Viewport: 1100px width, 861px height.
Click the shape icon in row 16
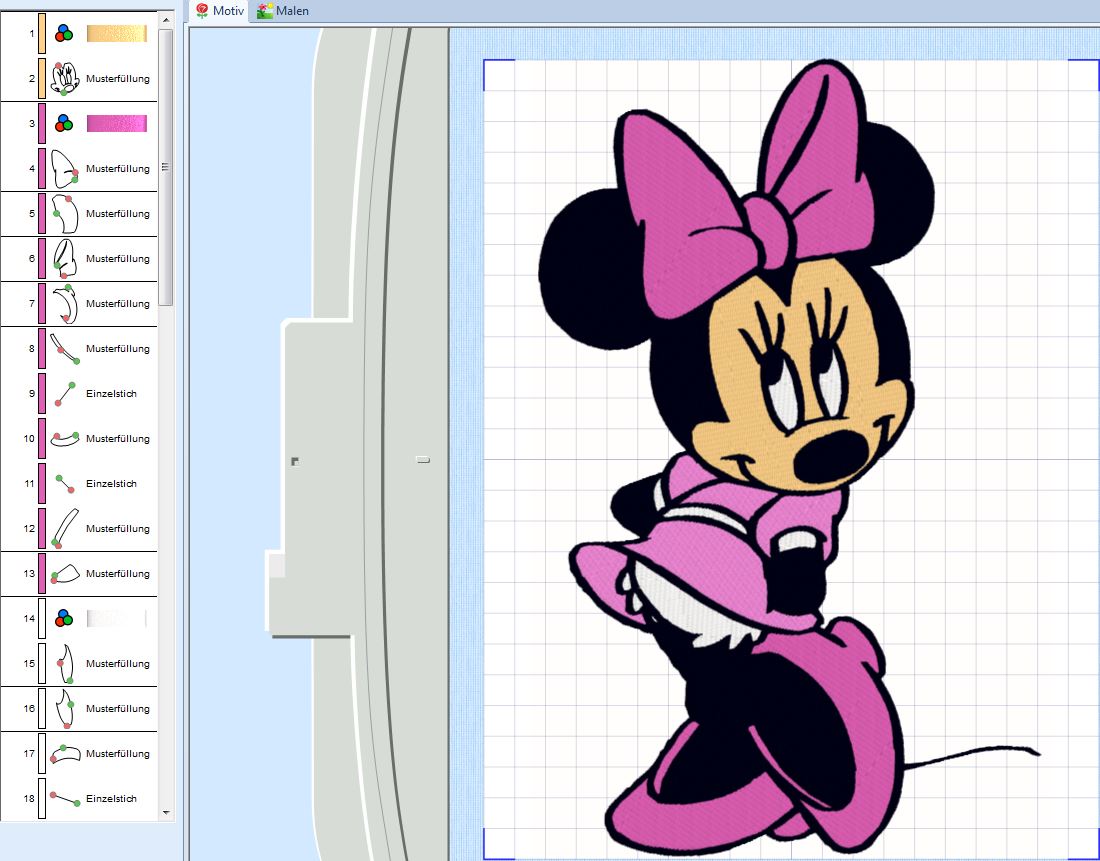tap(64, 709)
